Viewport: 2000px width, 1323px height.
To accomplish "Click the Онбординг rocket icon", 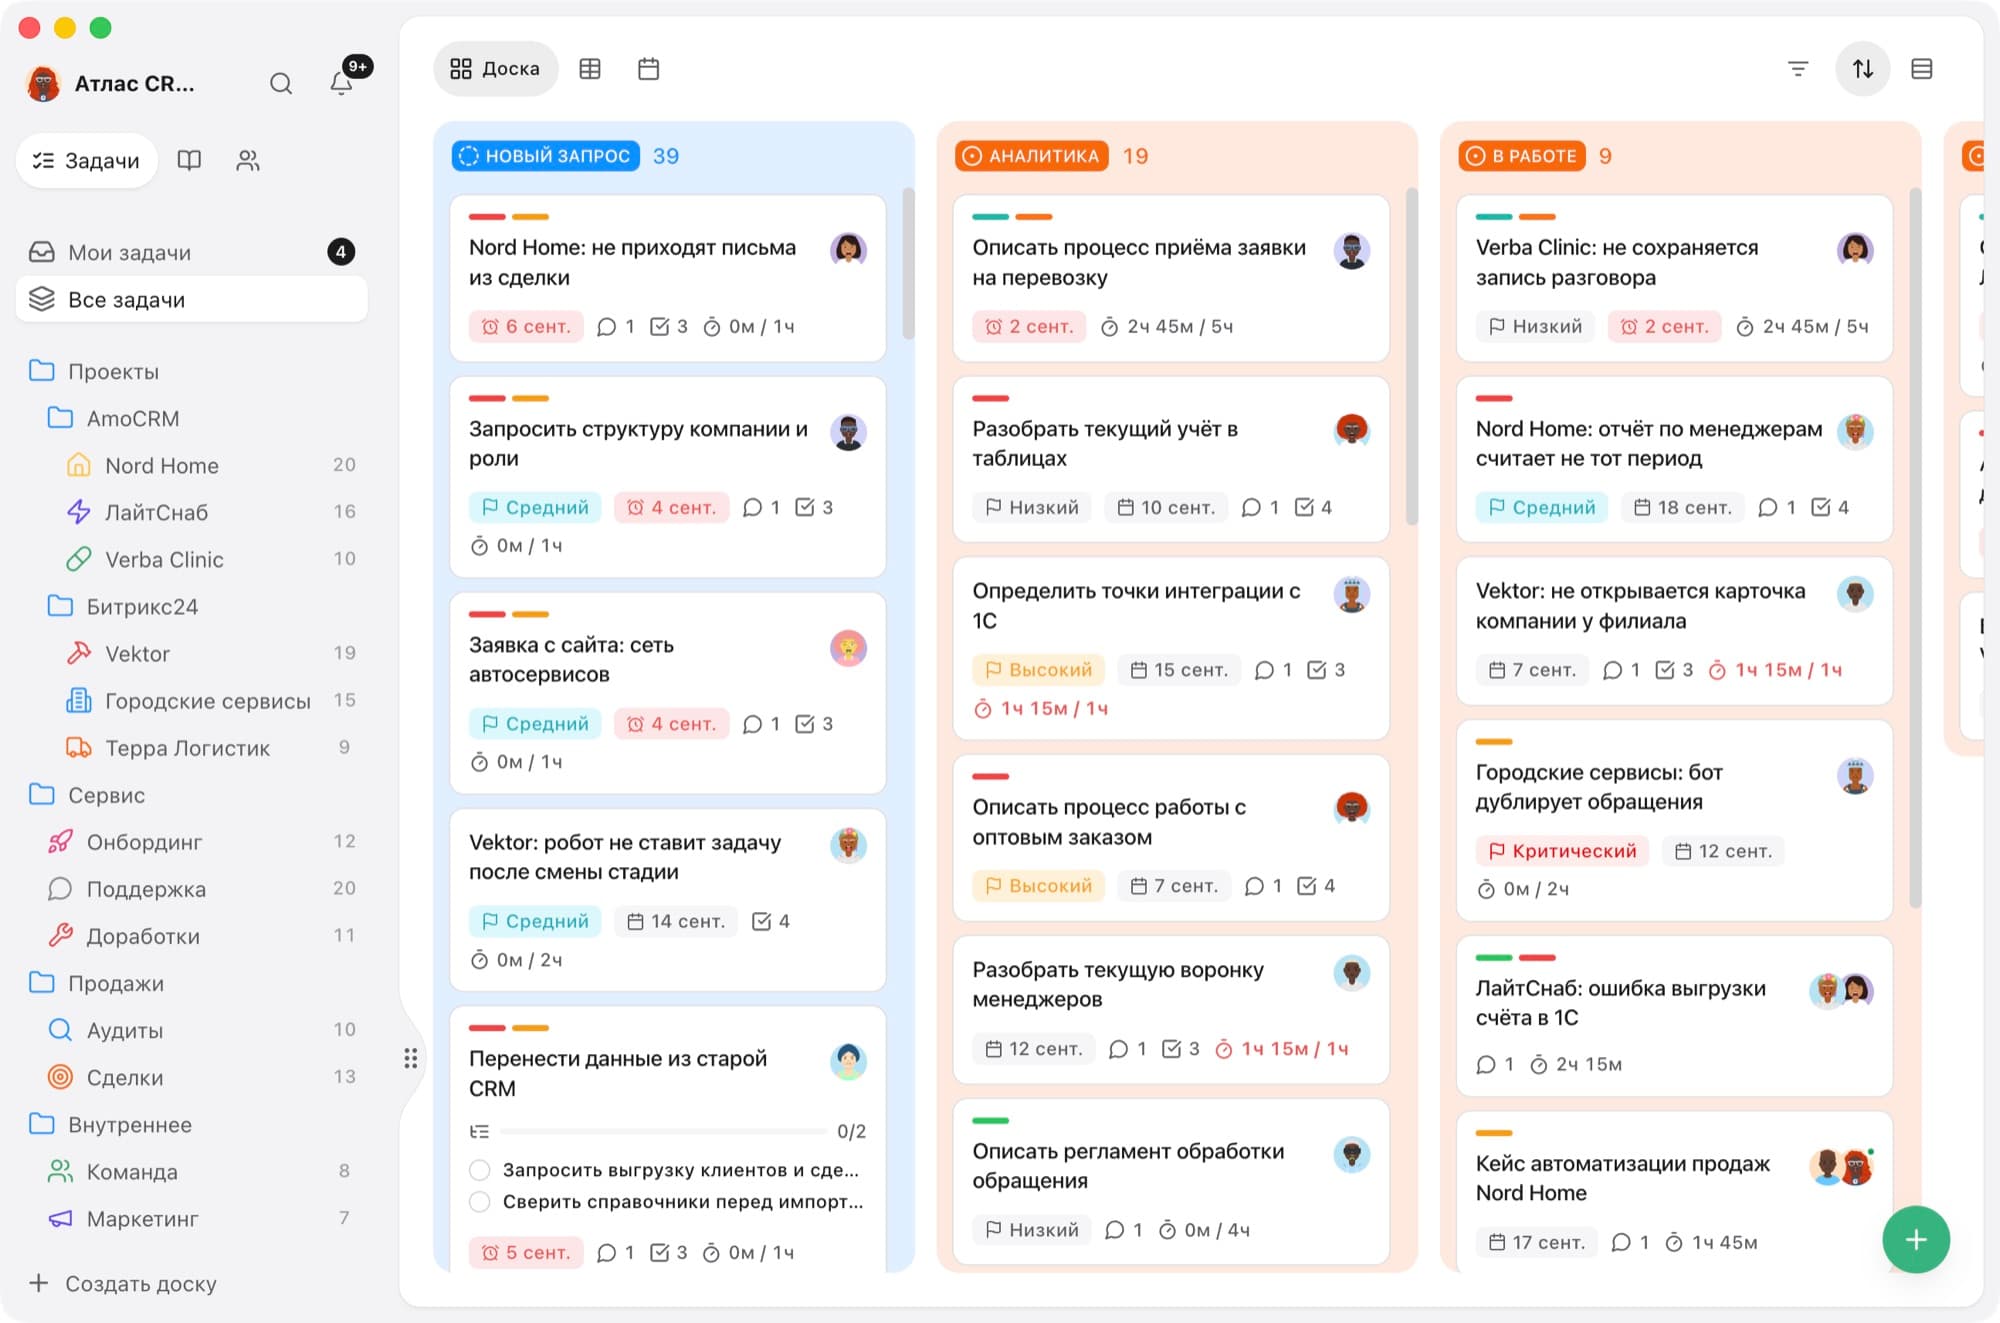I will [x=60, y=842].
